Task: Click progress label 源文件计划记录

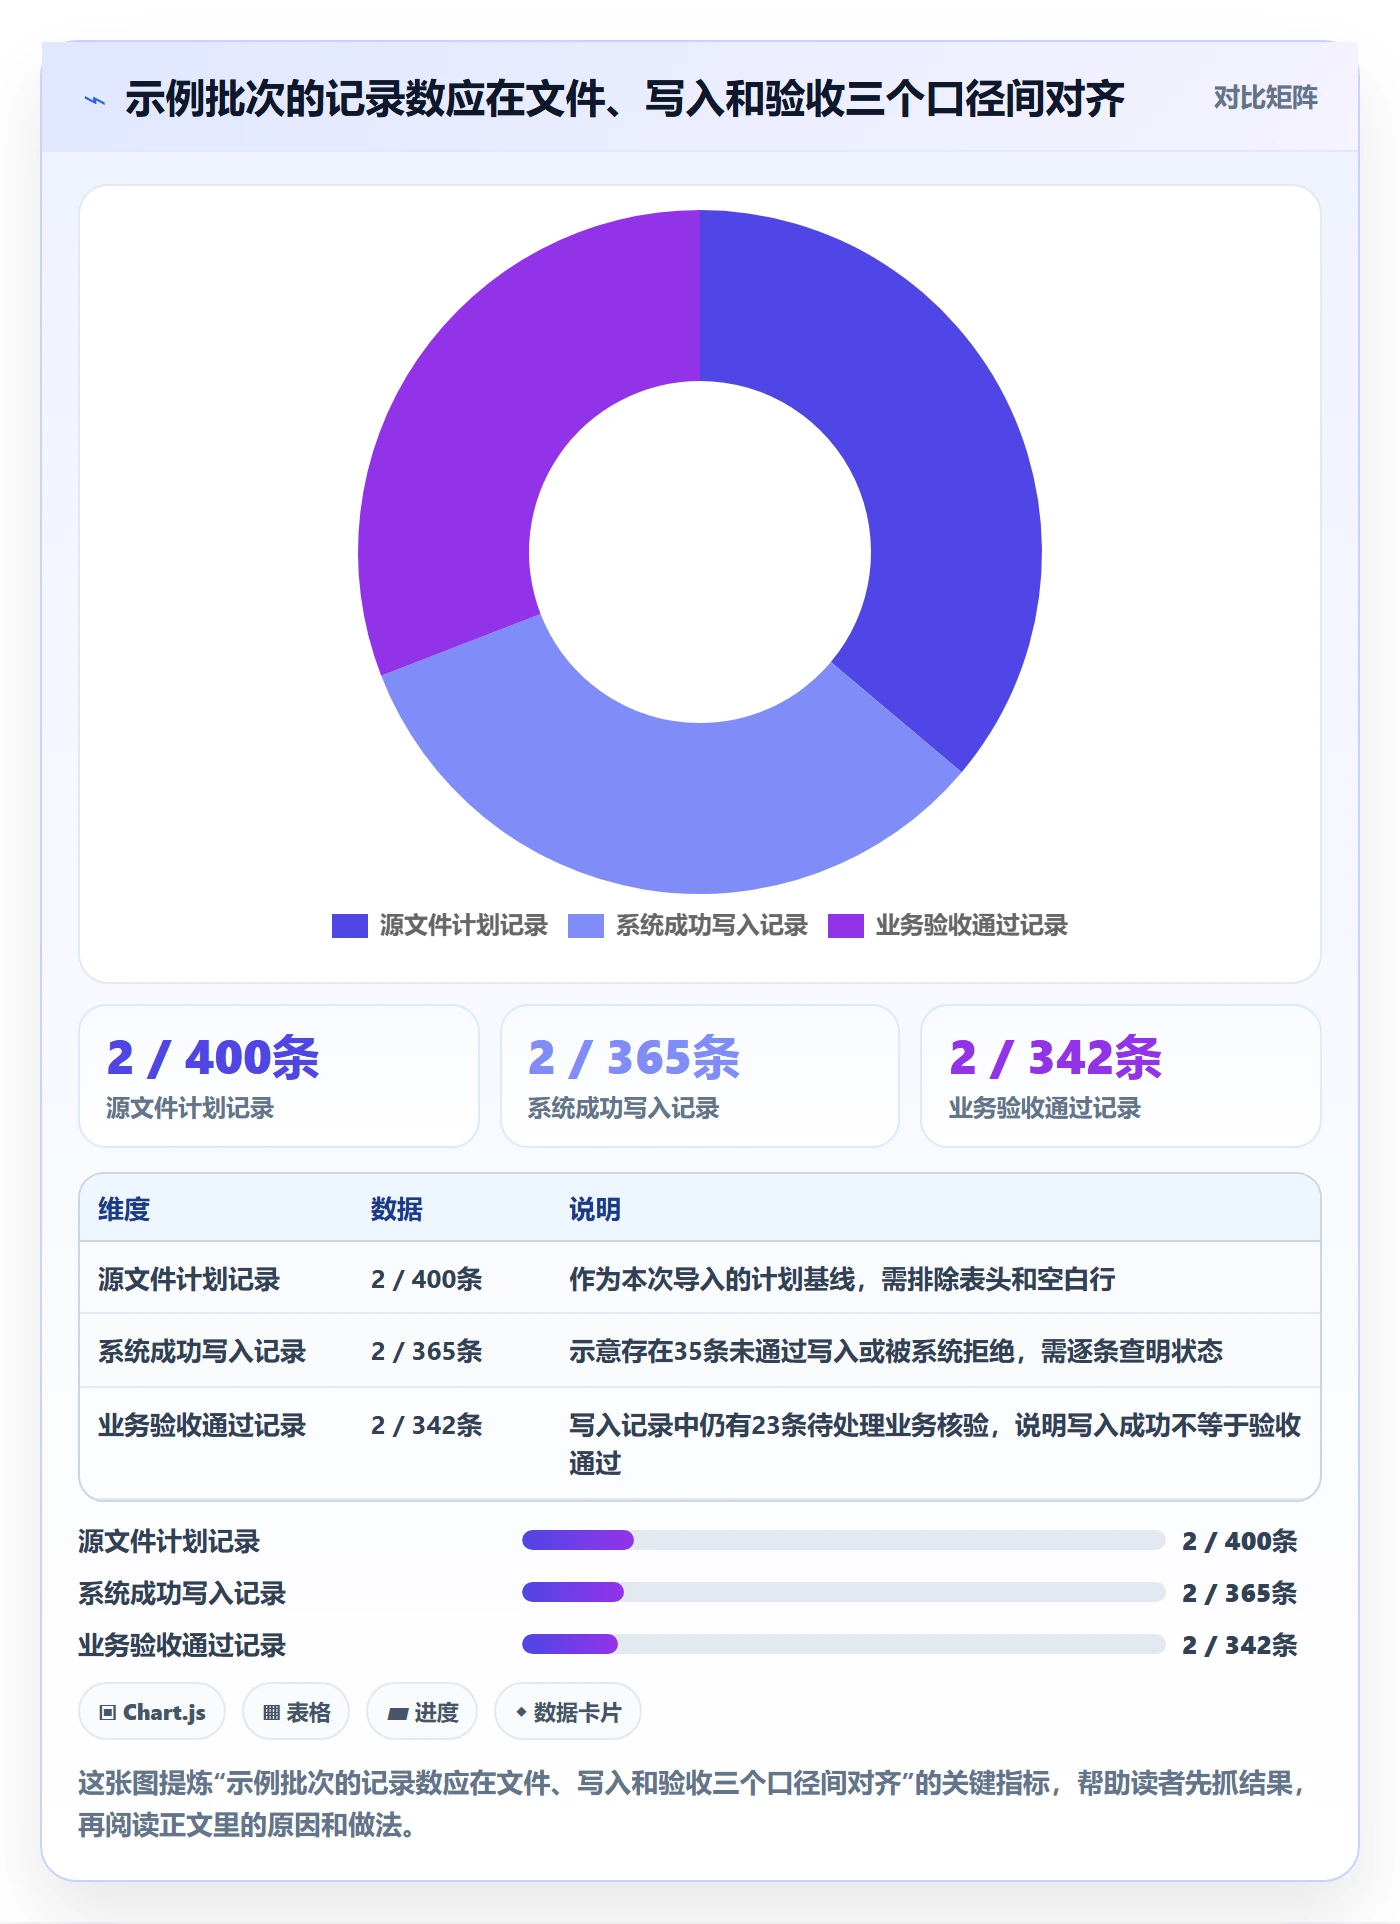Action: pos(169,1541)
